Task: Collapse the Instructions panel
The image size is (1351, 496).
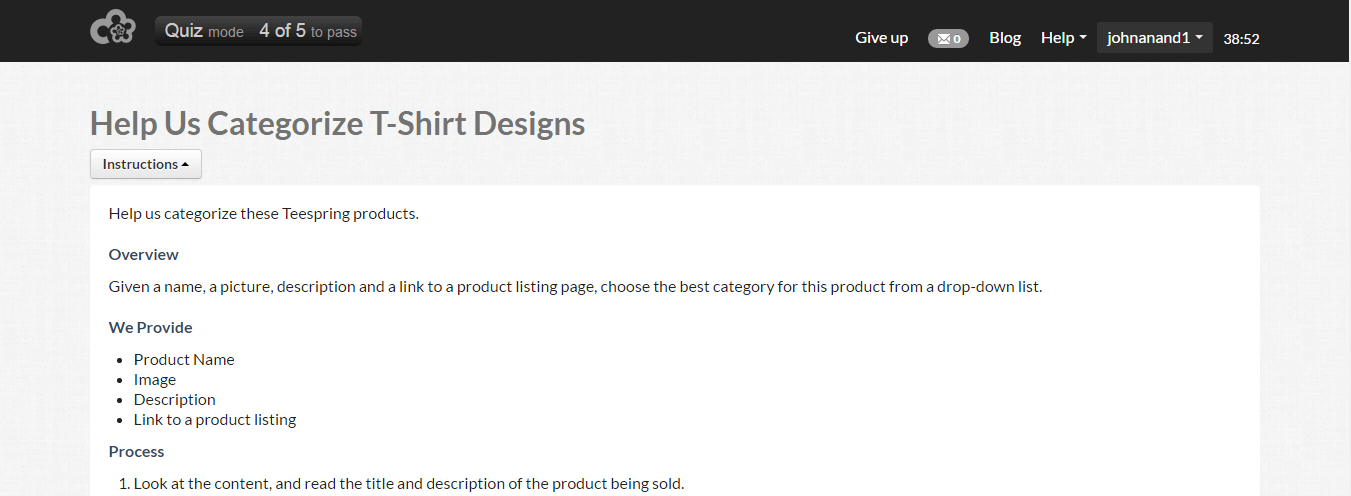Action: click(x=146, y=164)
